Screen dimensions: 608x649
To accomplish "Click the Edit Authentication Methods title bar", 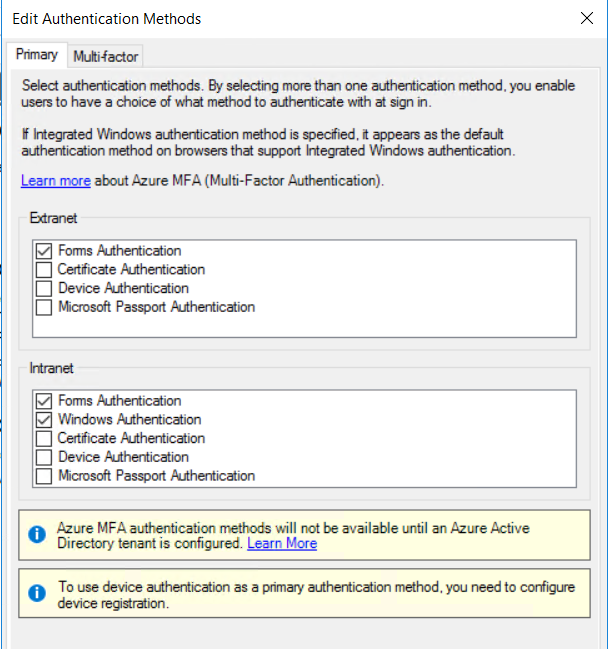I will pos(300,18).
